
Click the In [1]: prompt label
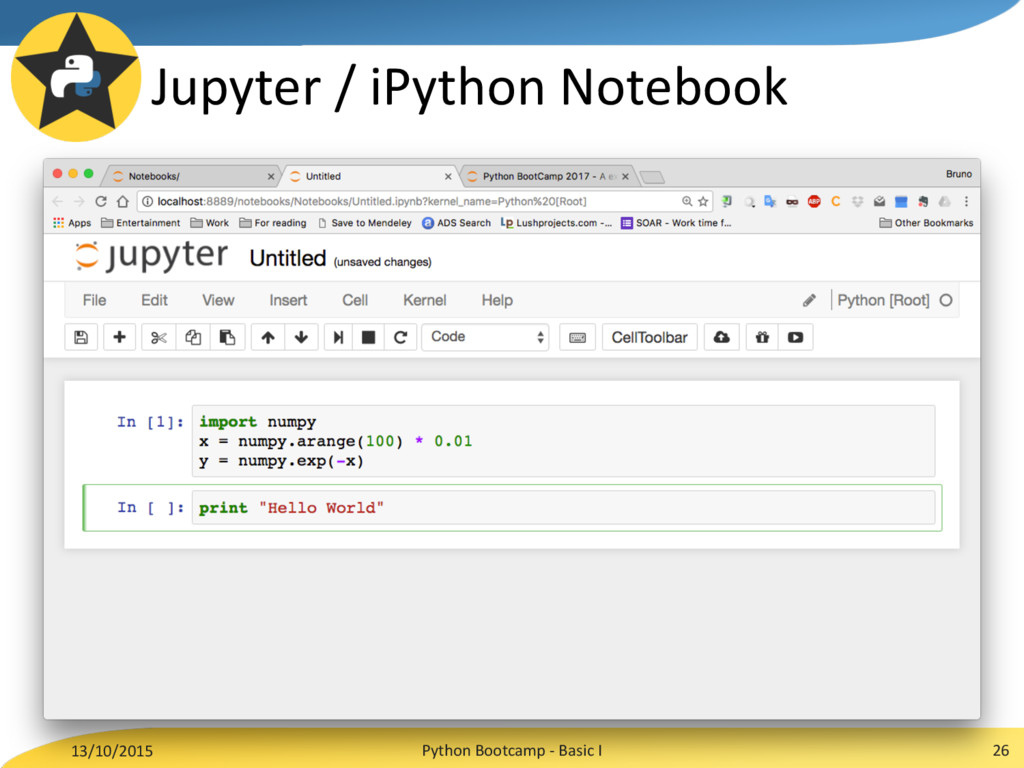click(150, 422)
